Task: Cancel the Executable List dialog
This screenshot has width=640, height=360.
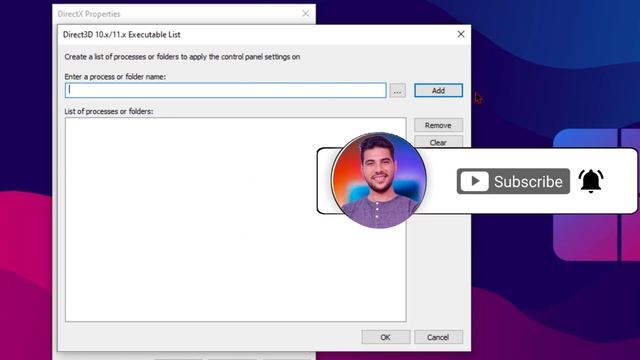Action: [438, 337]
